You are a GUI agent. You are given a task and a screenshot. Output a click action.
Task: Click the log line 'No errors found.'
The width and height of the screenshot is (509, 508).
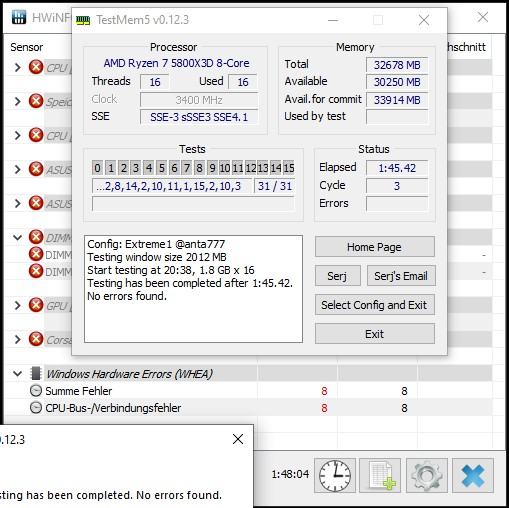127,296
